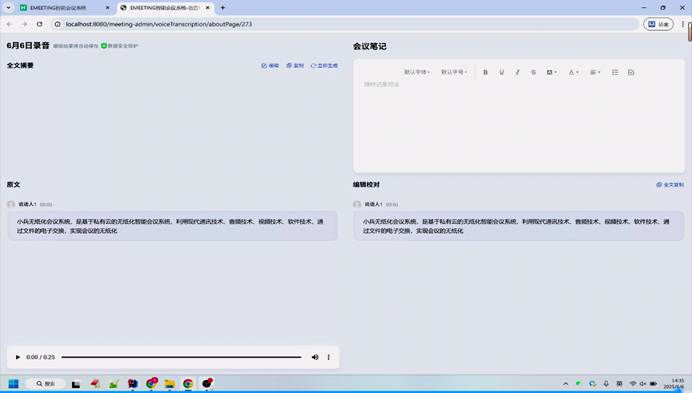
Task: Open the text alignment dropdown
Action: [x=595, y=72]
